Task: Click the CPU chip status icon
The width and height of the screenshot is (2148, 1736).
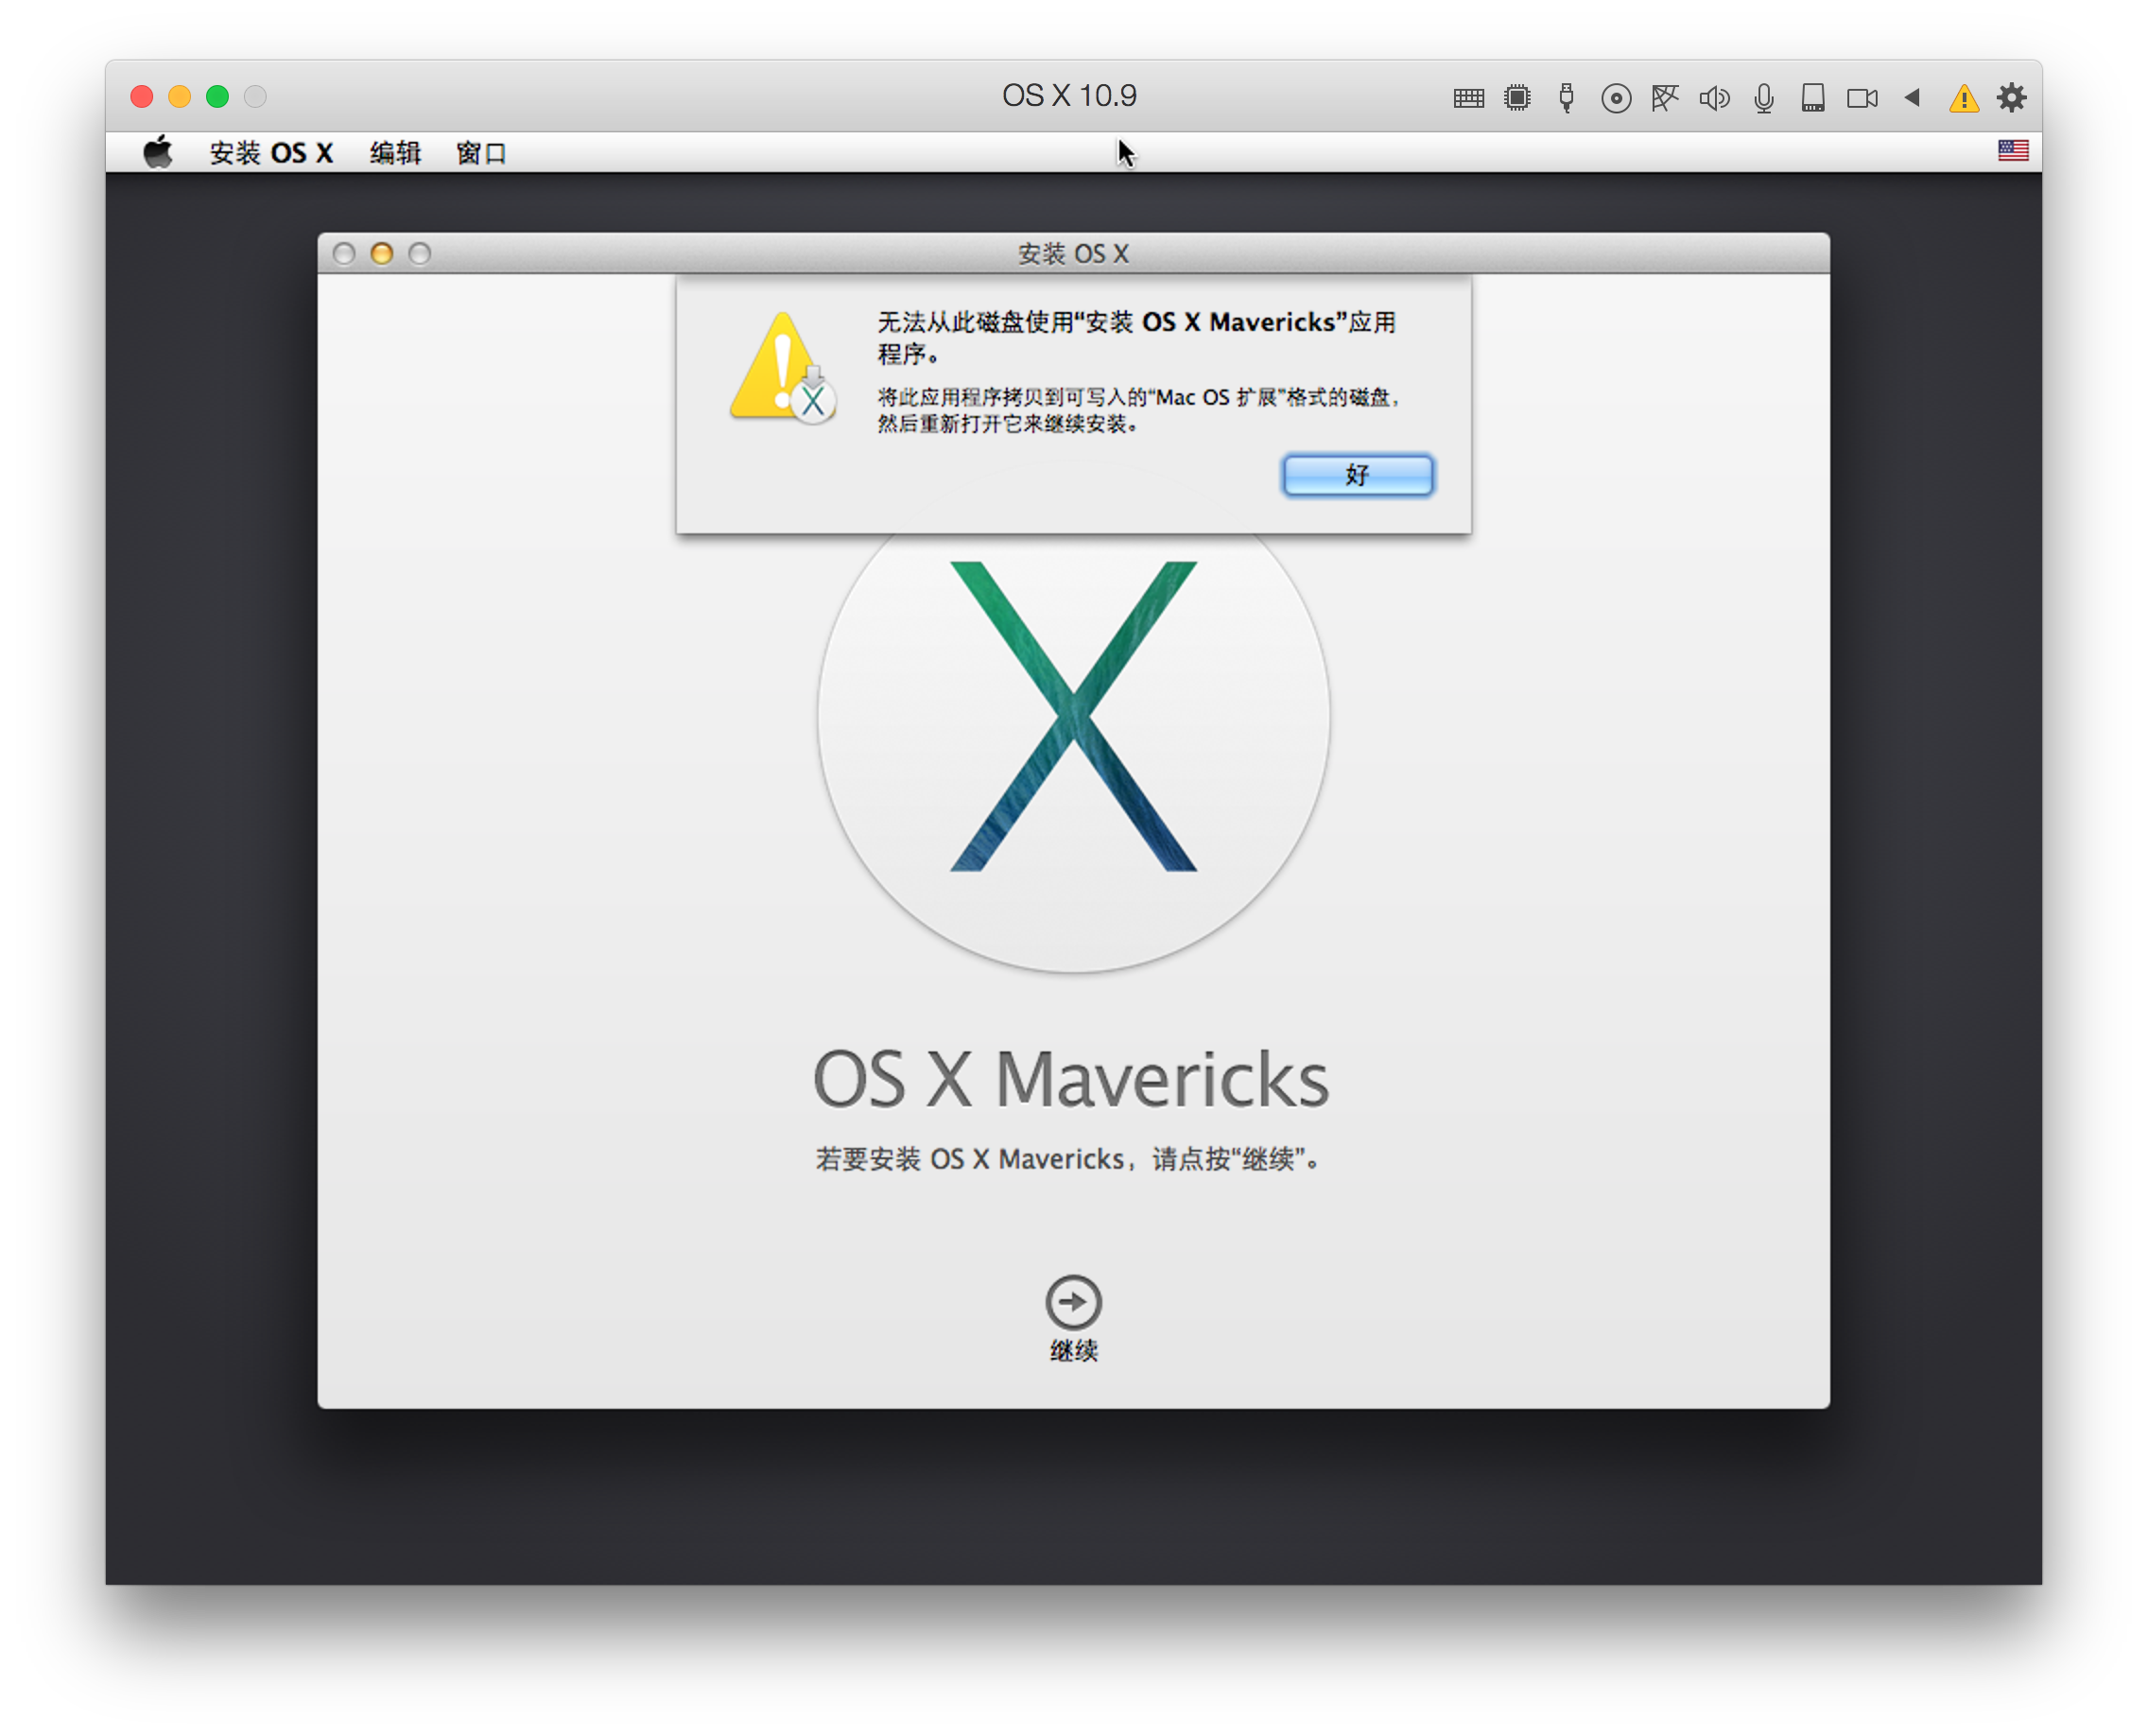Action: [1517, 98]
